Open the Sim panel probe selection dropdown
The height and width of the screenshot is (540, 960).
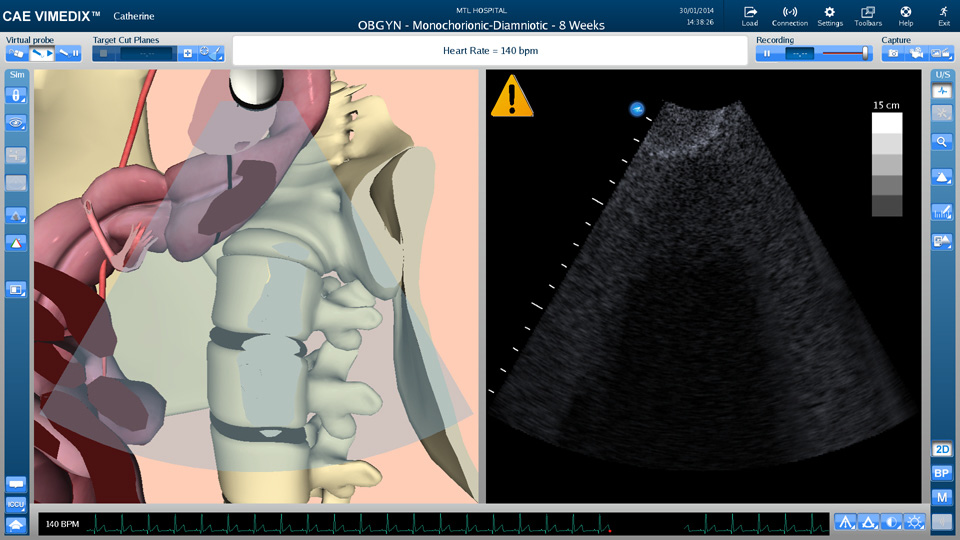(x=17, y=96)
